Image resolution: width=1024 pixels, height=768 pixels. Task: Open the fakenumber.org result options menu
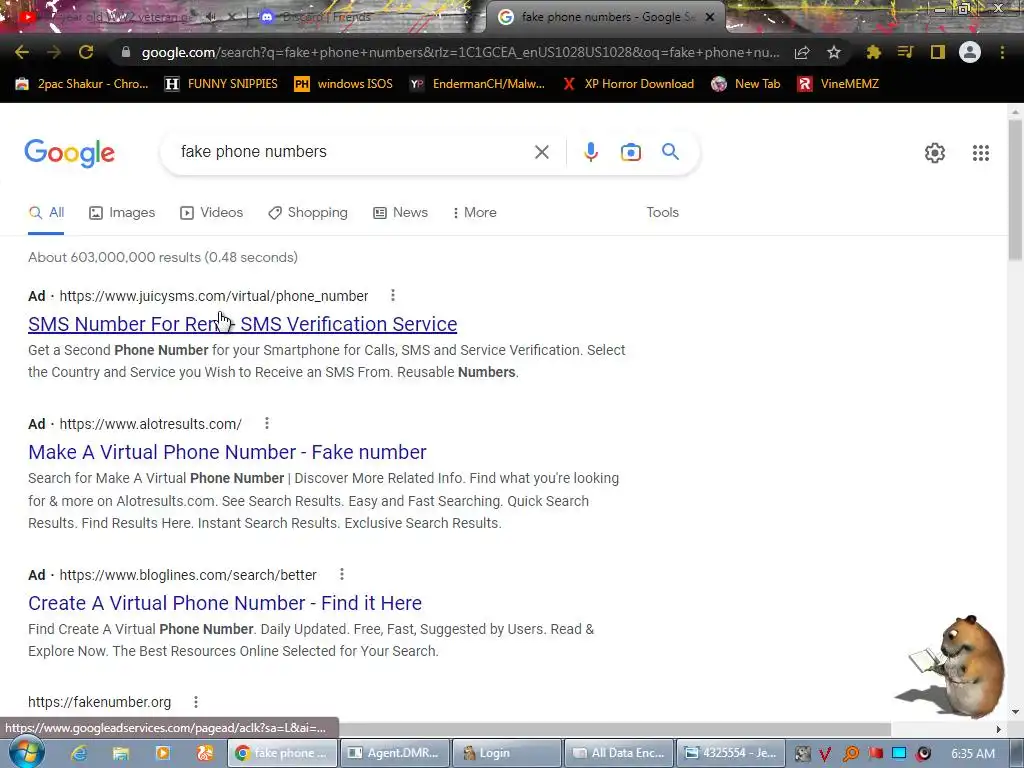click(195, 701)
